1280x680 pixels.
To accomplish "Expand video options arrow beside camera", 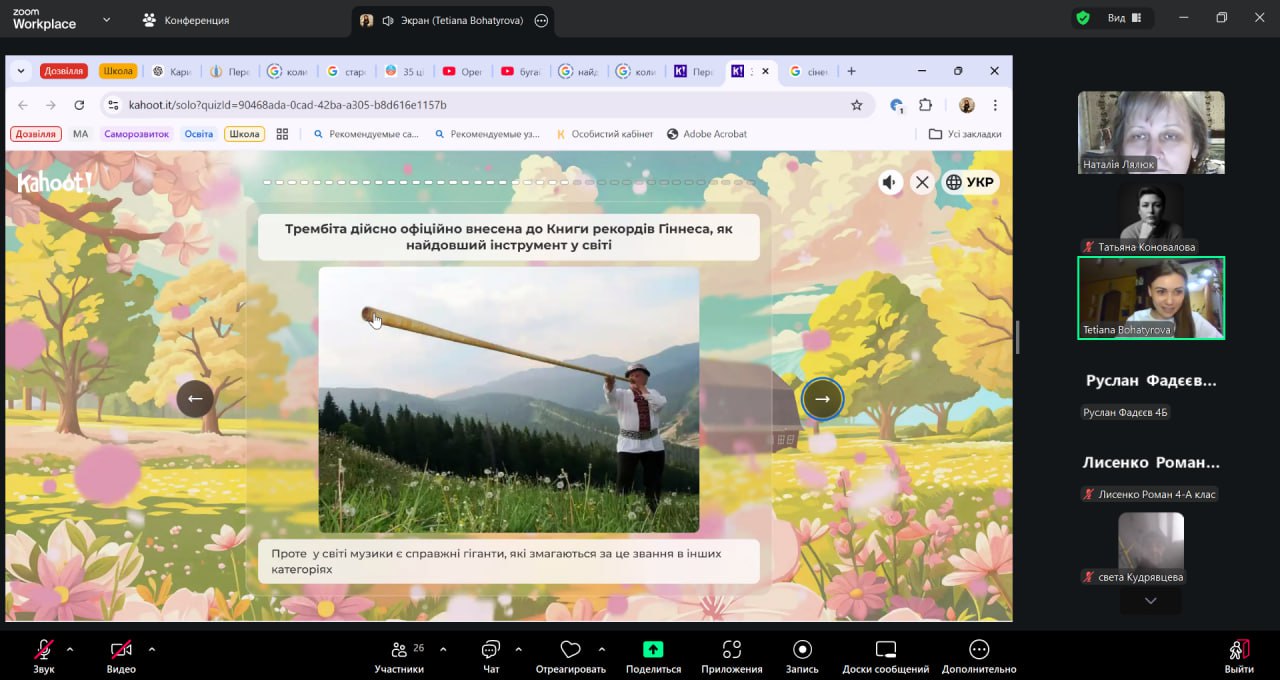I will 152,649.
